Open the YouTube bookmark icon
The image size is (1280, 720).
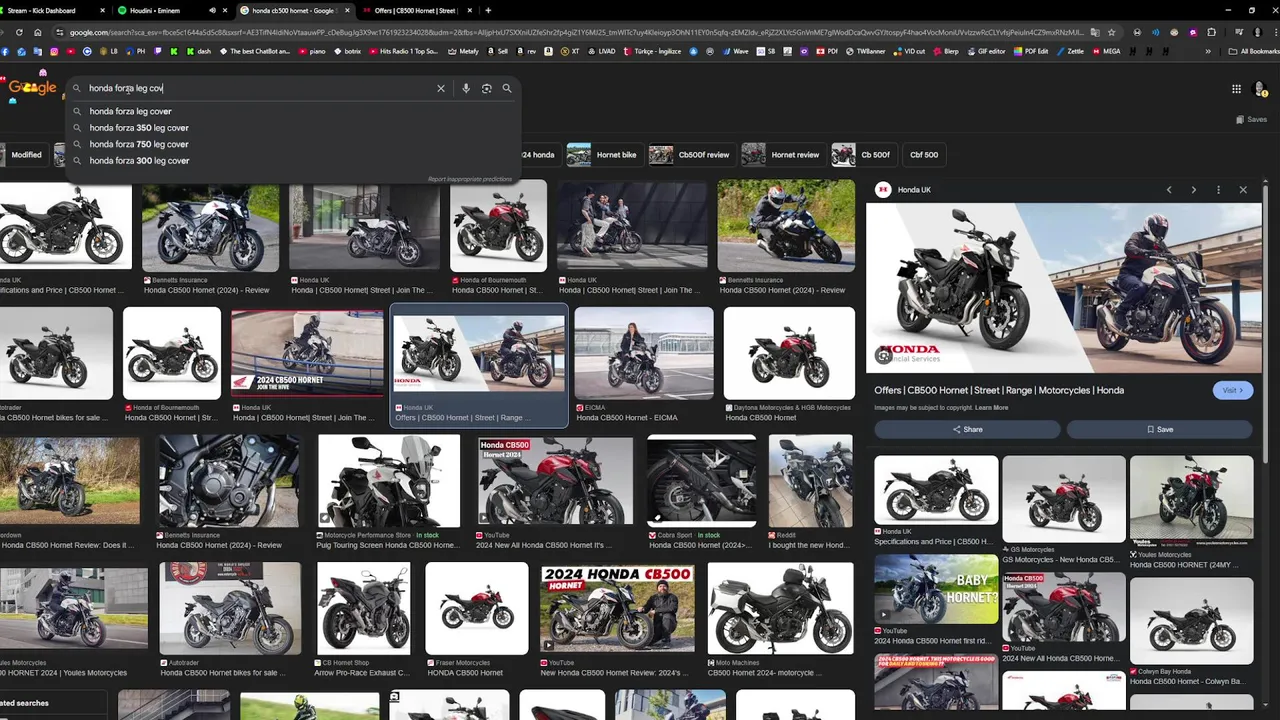click(x=70, y=51)
